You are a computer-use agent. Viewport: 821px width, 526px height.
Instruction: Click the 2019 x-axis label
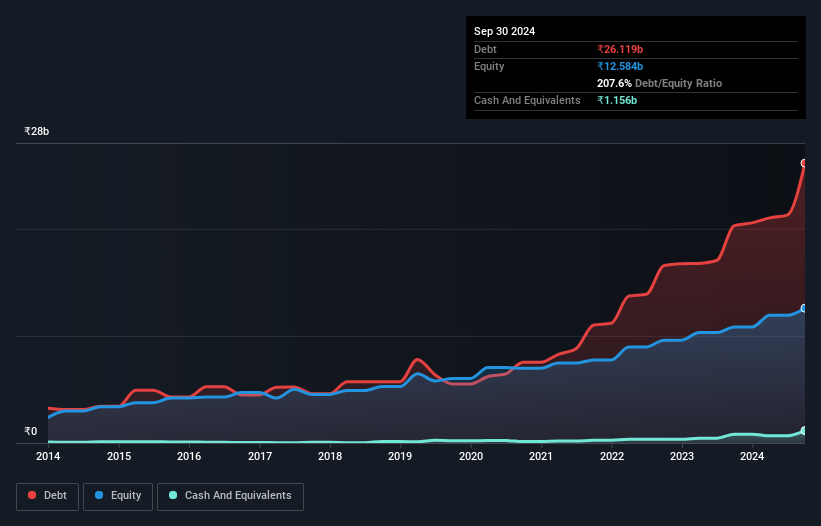pos(400,456)
